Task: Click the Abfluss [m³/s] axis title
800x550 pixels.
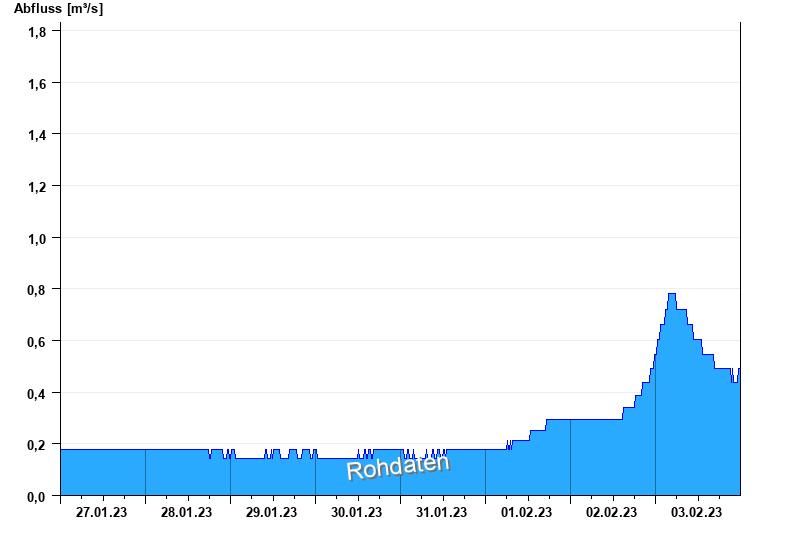Action: point(58,9)
